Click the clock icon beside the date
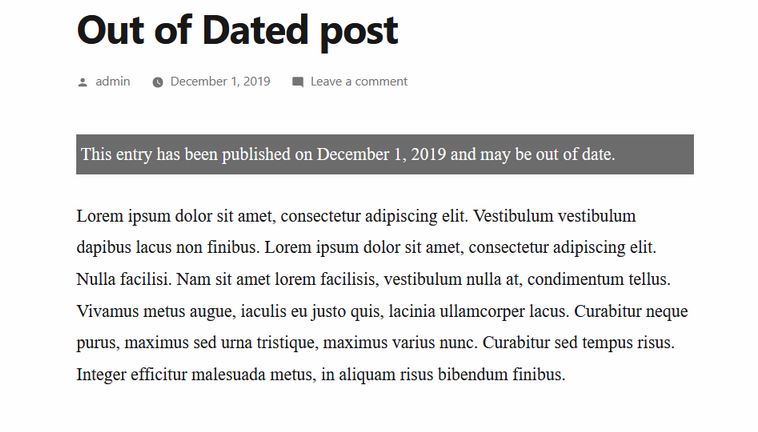The image size is (758, 432). (x=158, y=82)
